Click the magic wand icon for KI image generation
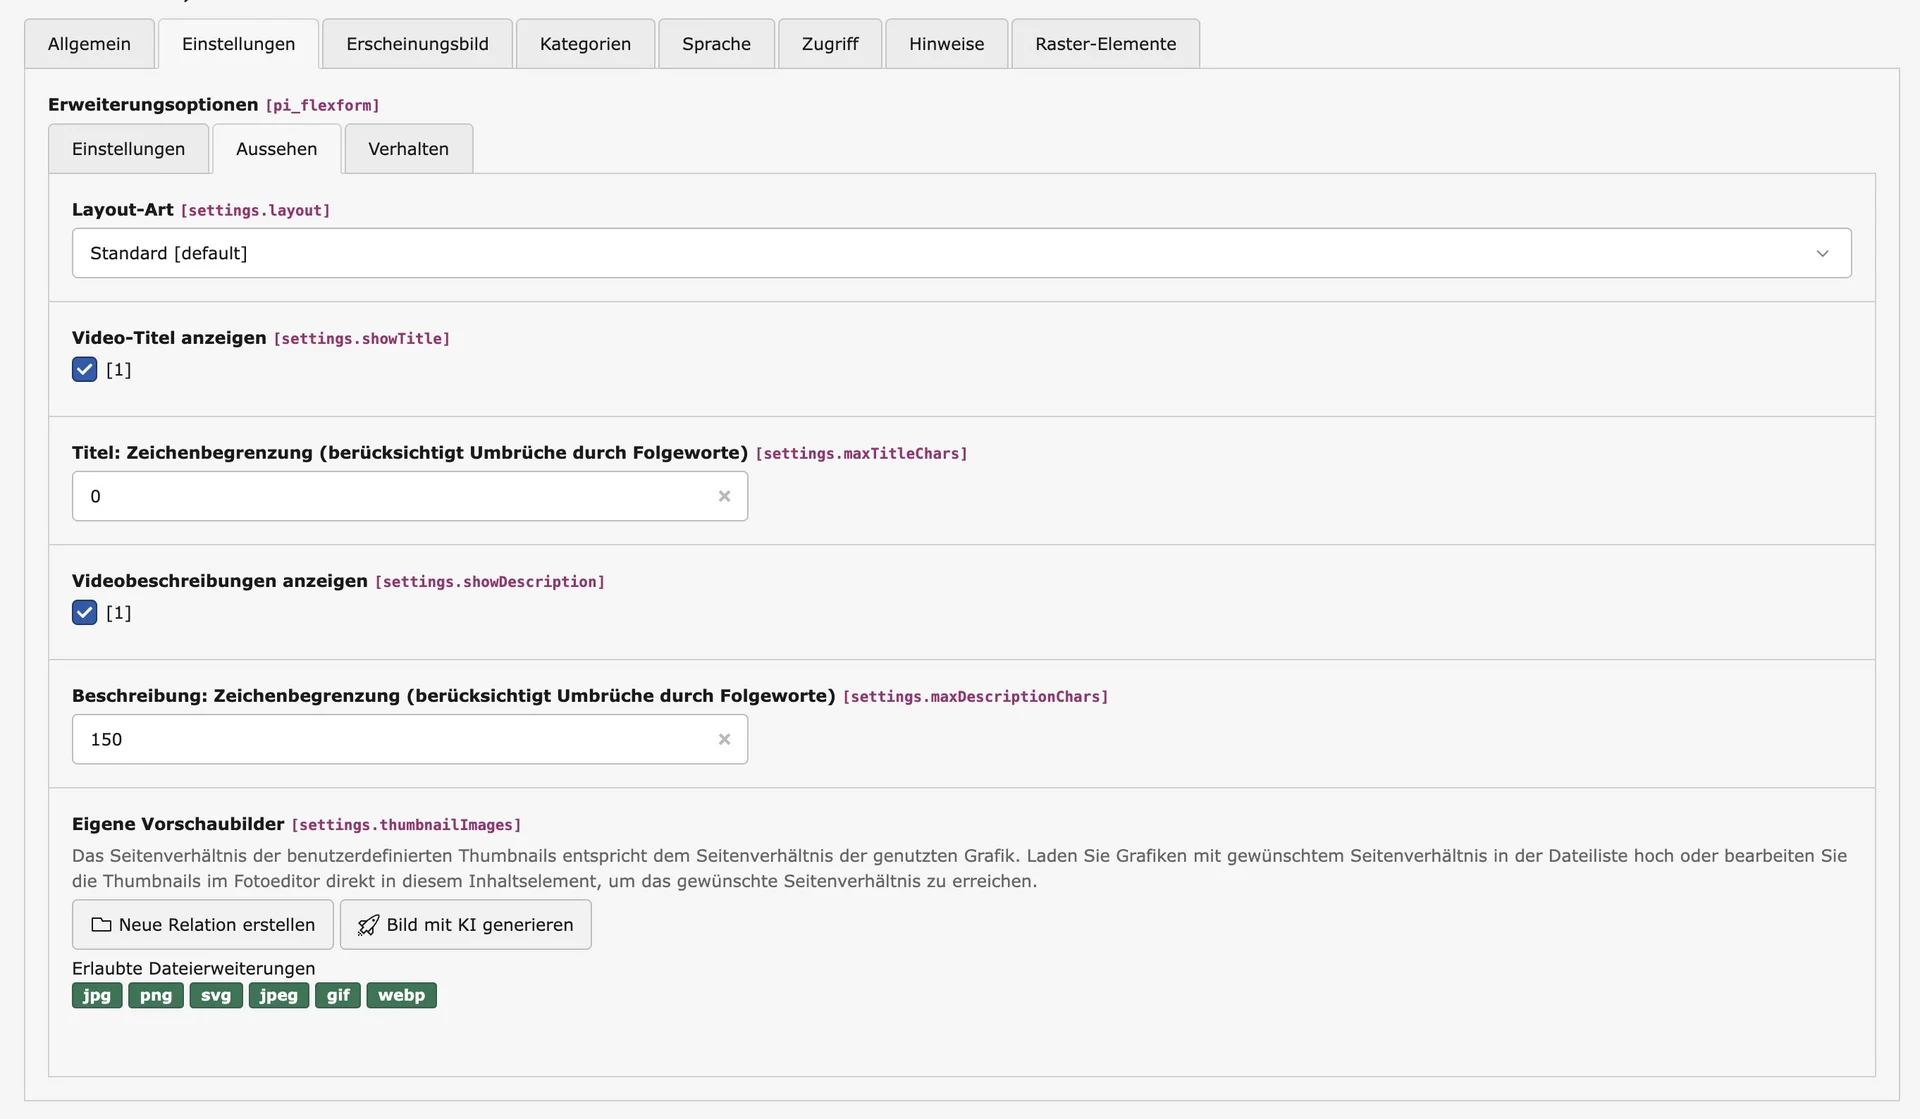Viewport: 1920px width, 1119px height. (368, 925)
